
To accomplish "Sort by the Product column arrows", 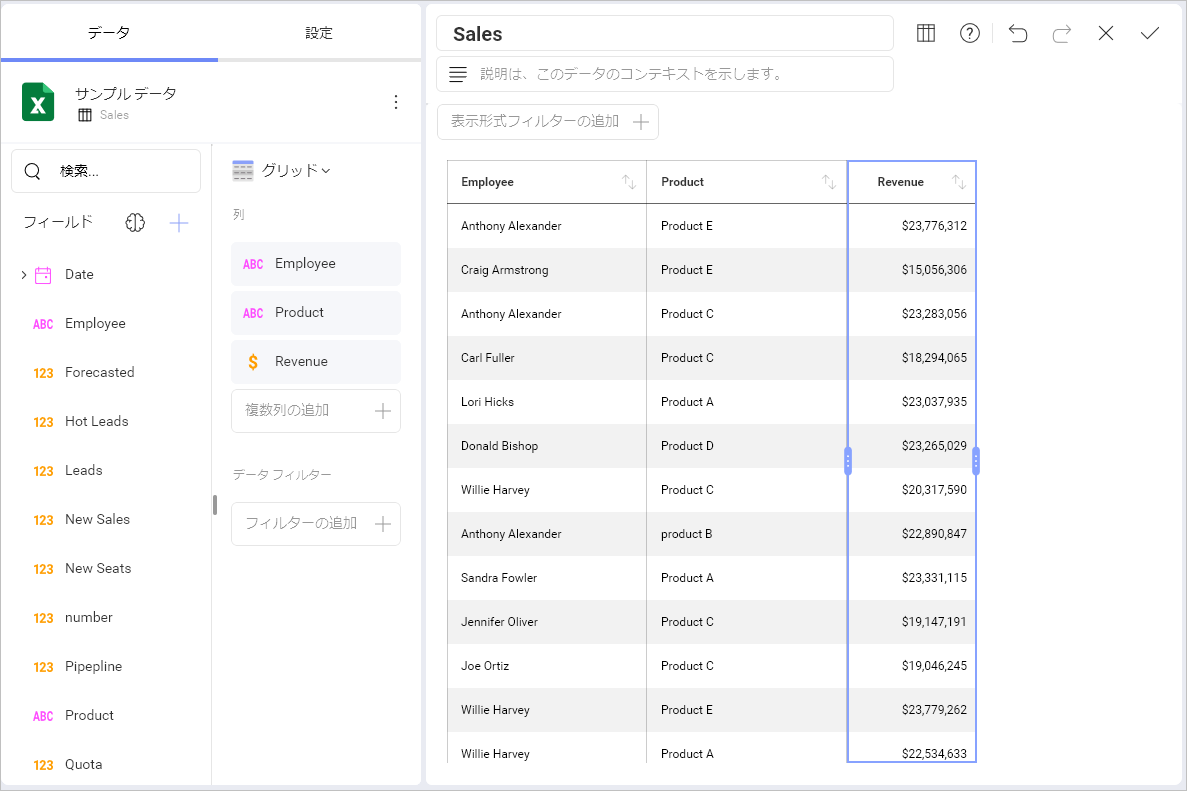I will tap(829, 182).
